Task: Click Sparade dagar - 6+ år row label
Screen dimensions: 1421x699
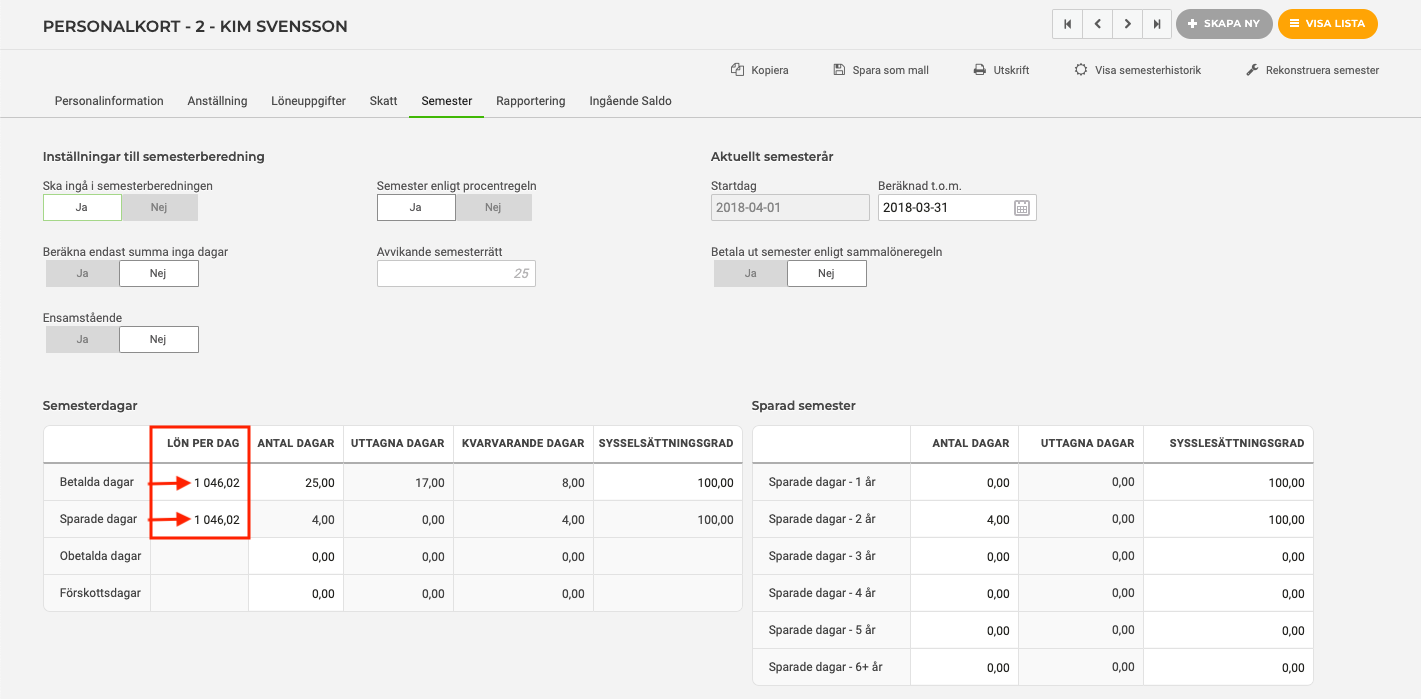Action: pyautogui.click(x=825, y=667)
